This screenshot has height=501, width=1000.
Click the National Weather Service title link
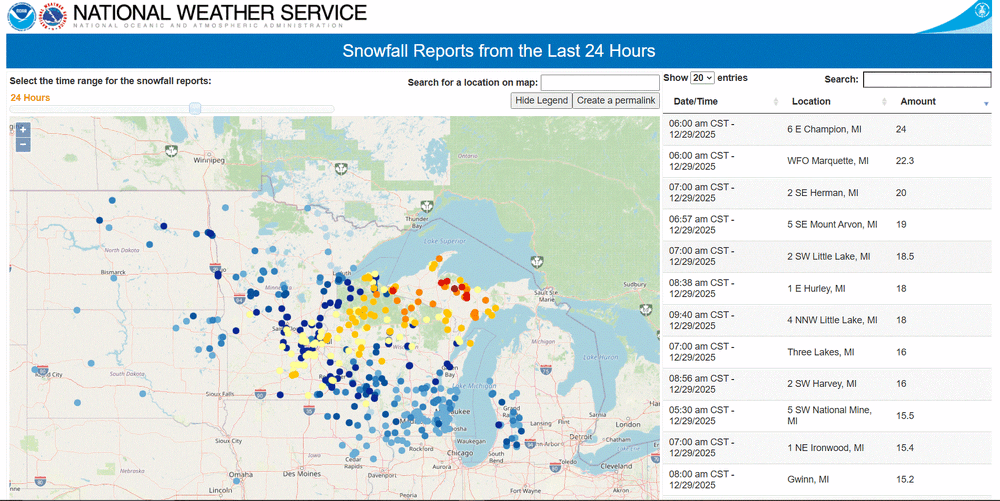tap(220, 14)
